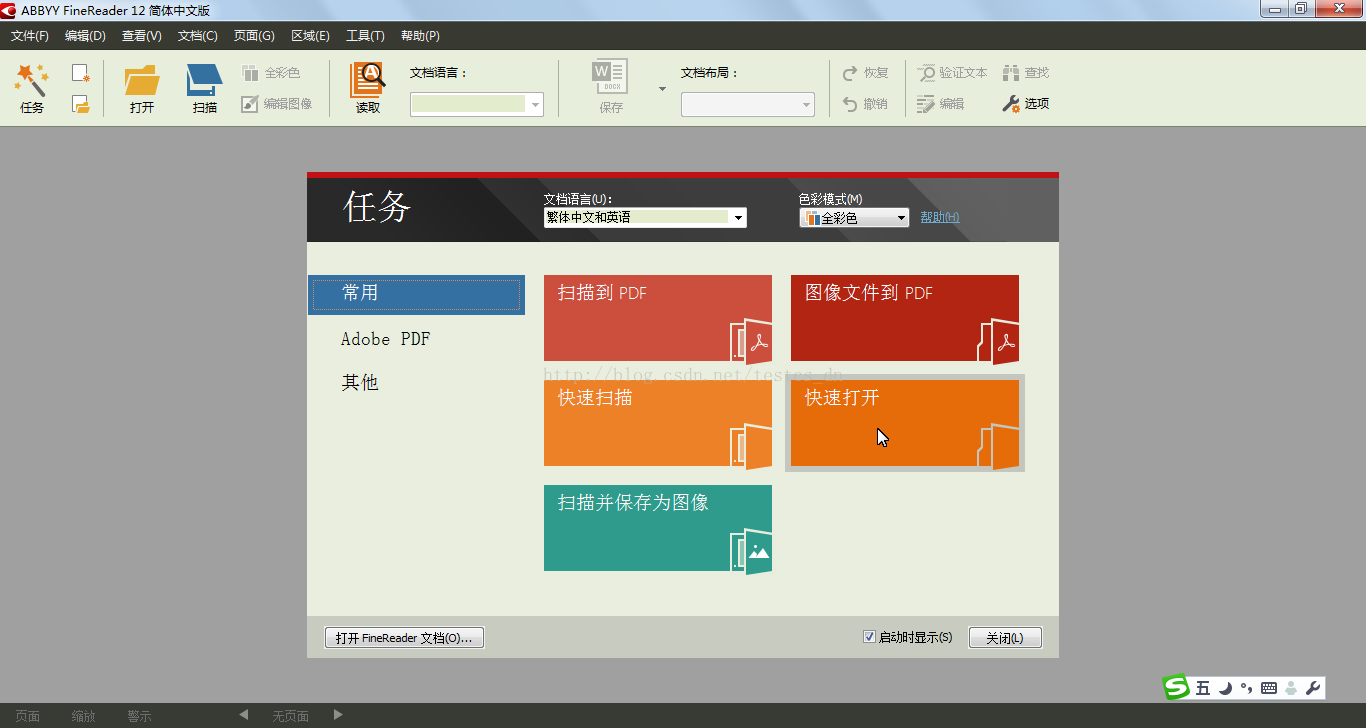
Task: Open the IME soft keyboard icon
Action: click(1269, 688)
